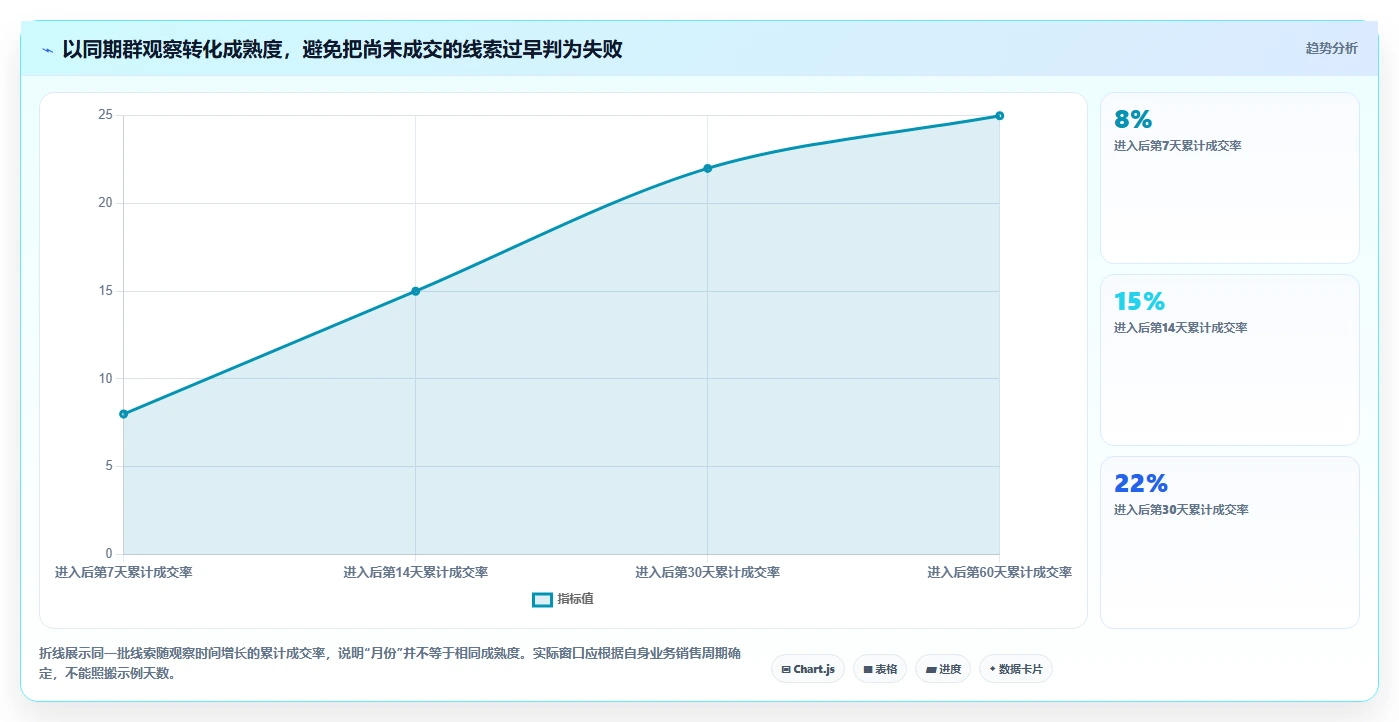
Task: Click the progress icon in 进度 chip
Action: pyautogui.click(x=931, y=669)
